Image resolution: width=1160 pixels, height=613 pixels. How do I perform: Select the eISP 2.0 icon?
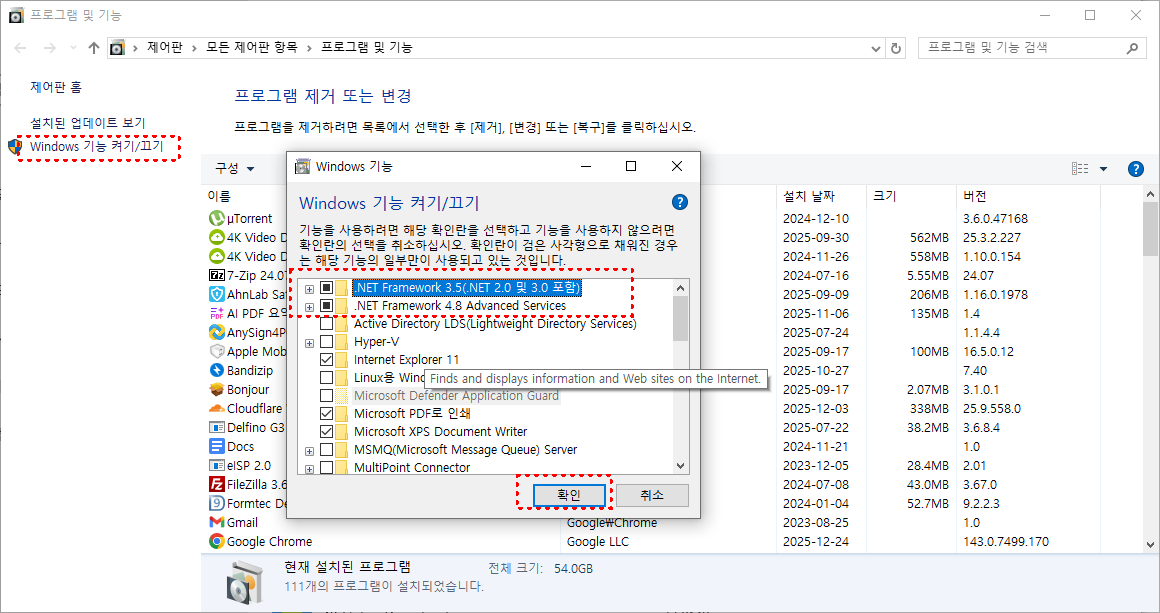(x=217, y=466)
